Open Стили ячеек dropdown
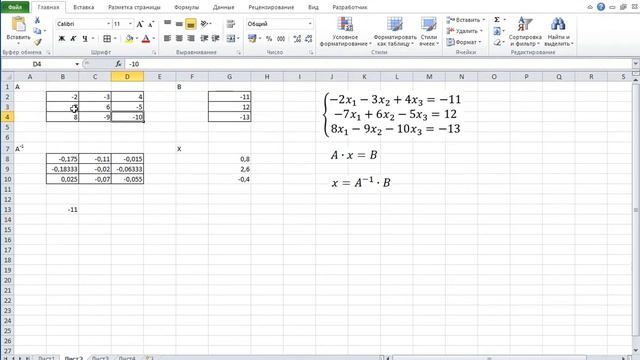 coord(429,31)
